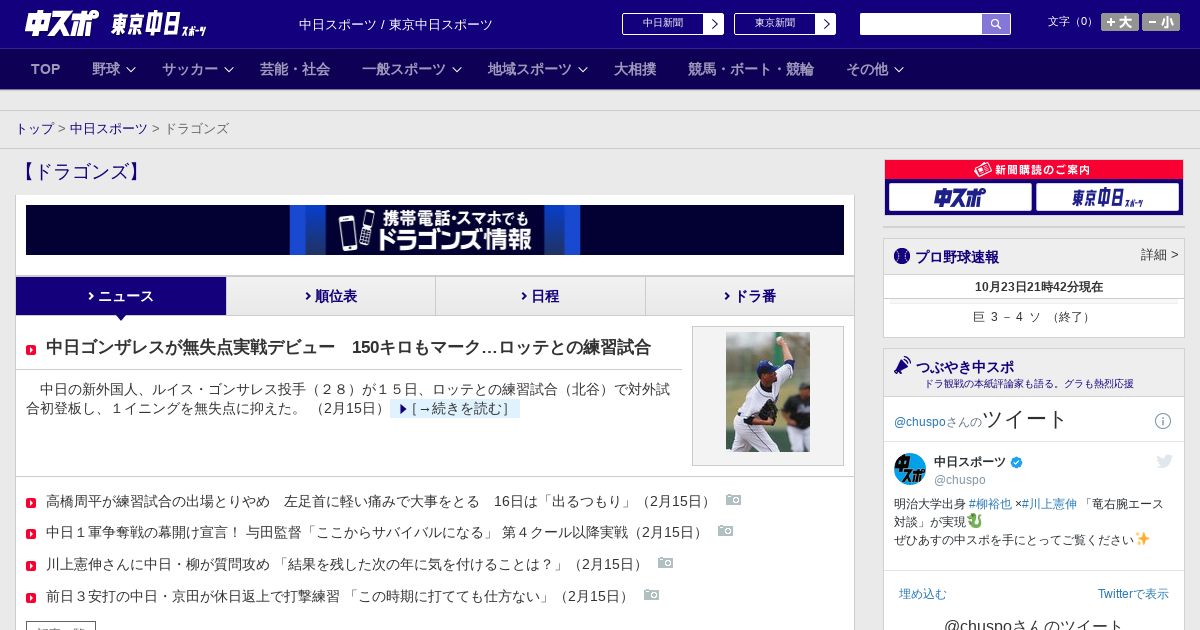
Task: Click the #川上憲伸 hashtag
Action: [x=1050, y=504]
